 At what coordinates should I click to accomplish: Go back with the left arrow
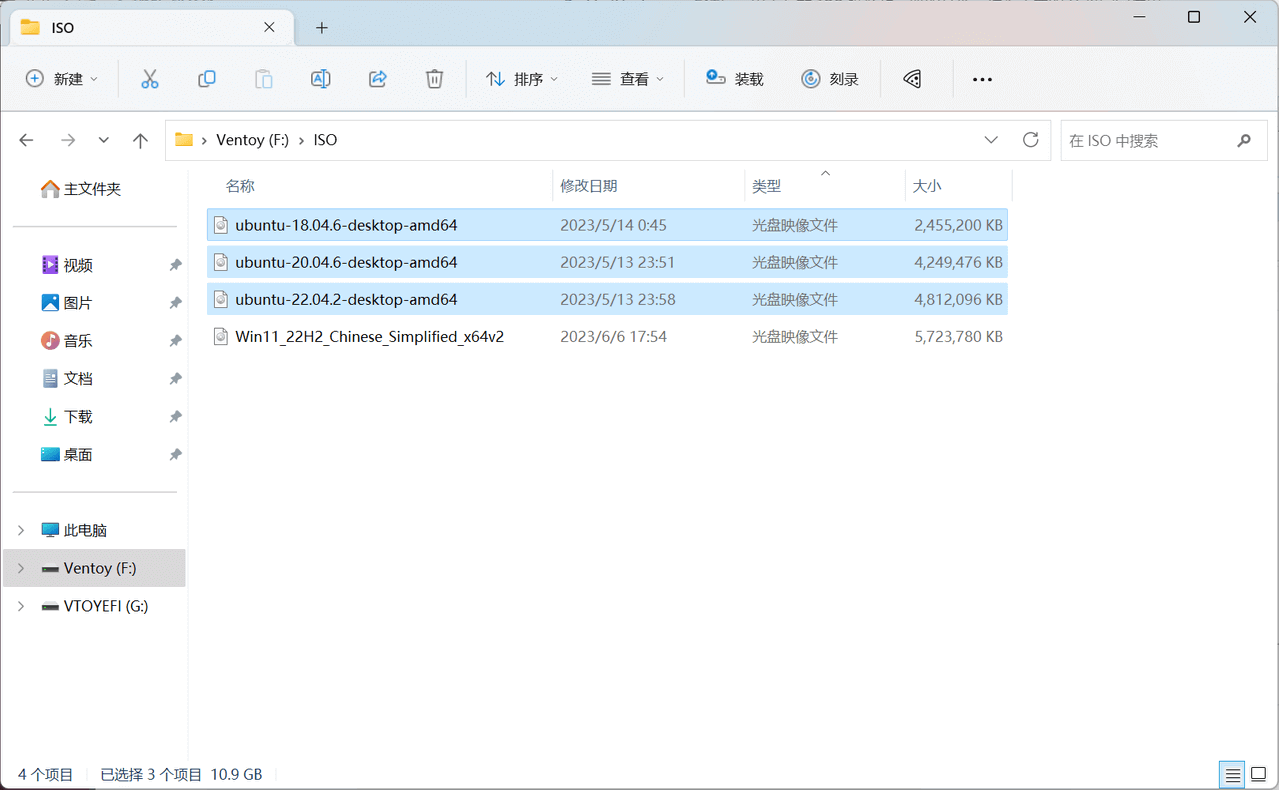coord(27,140)
